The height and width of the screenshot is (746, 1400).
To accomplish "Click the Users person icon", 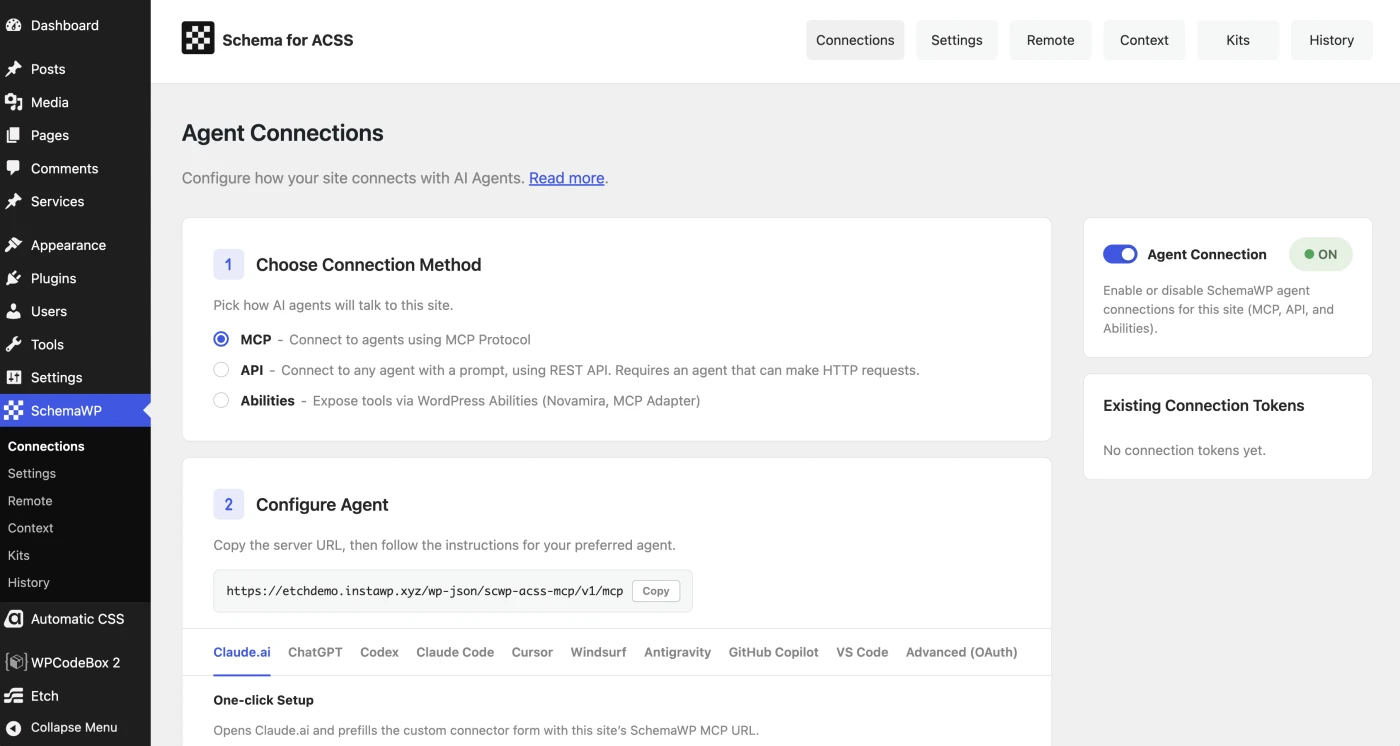I will (14, 311).
